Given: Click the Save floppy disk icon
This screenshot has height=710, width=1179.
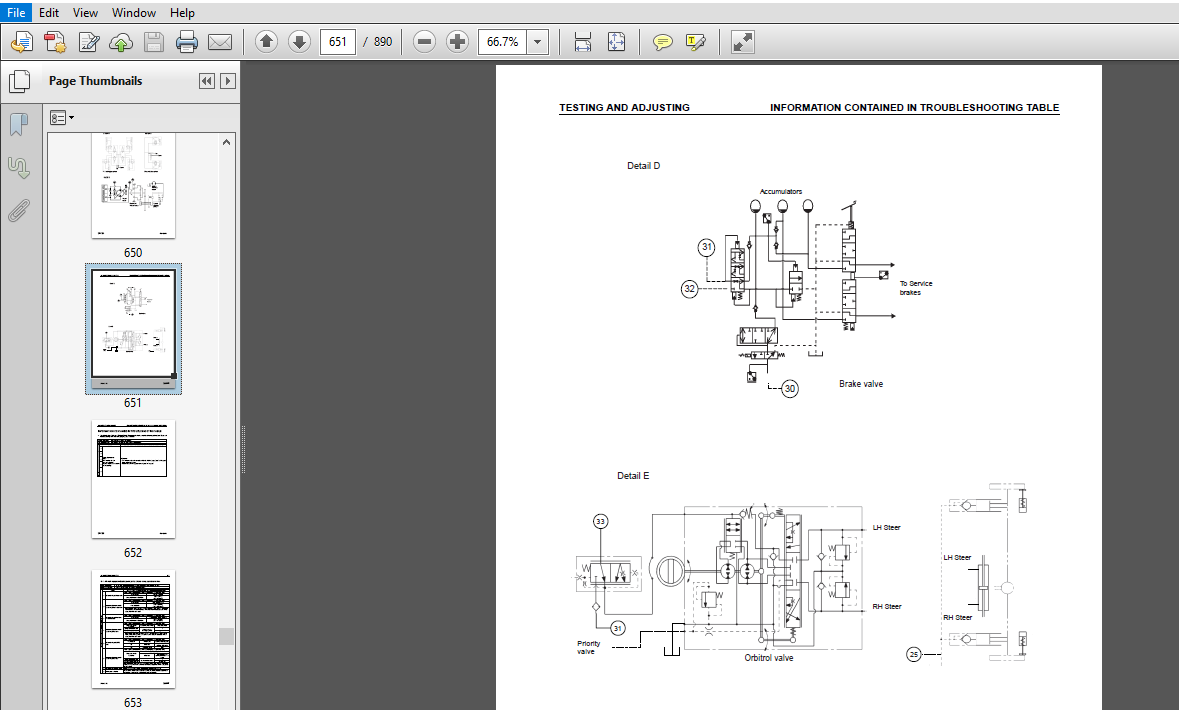Looking at the screenshot, I should coord(153,42).
